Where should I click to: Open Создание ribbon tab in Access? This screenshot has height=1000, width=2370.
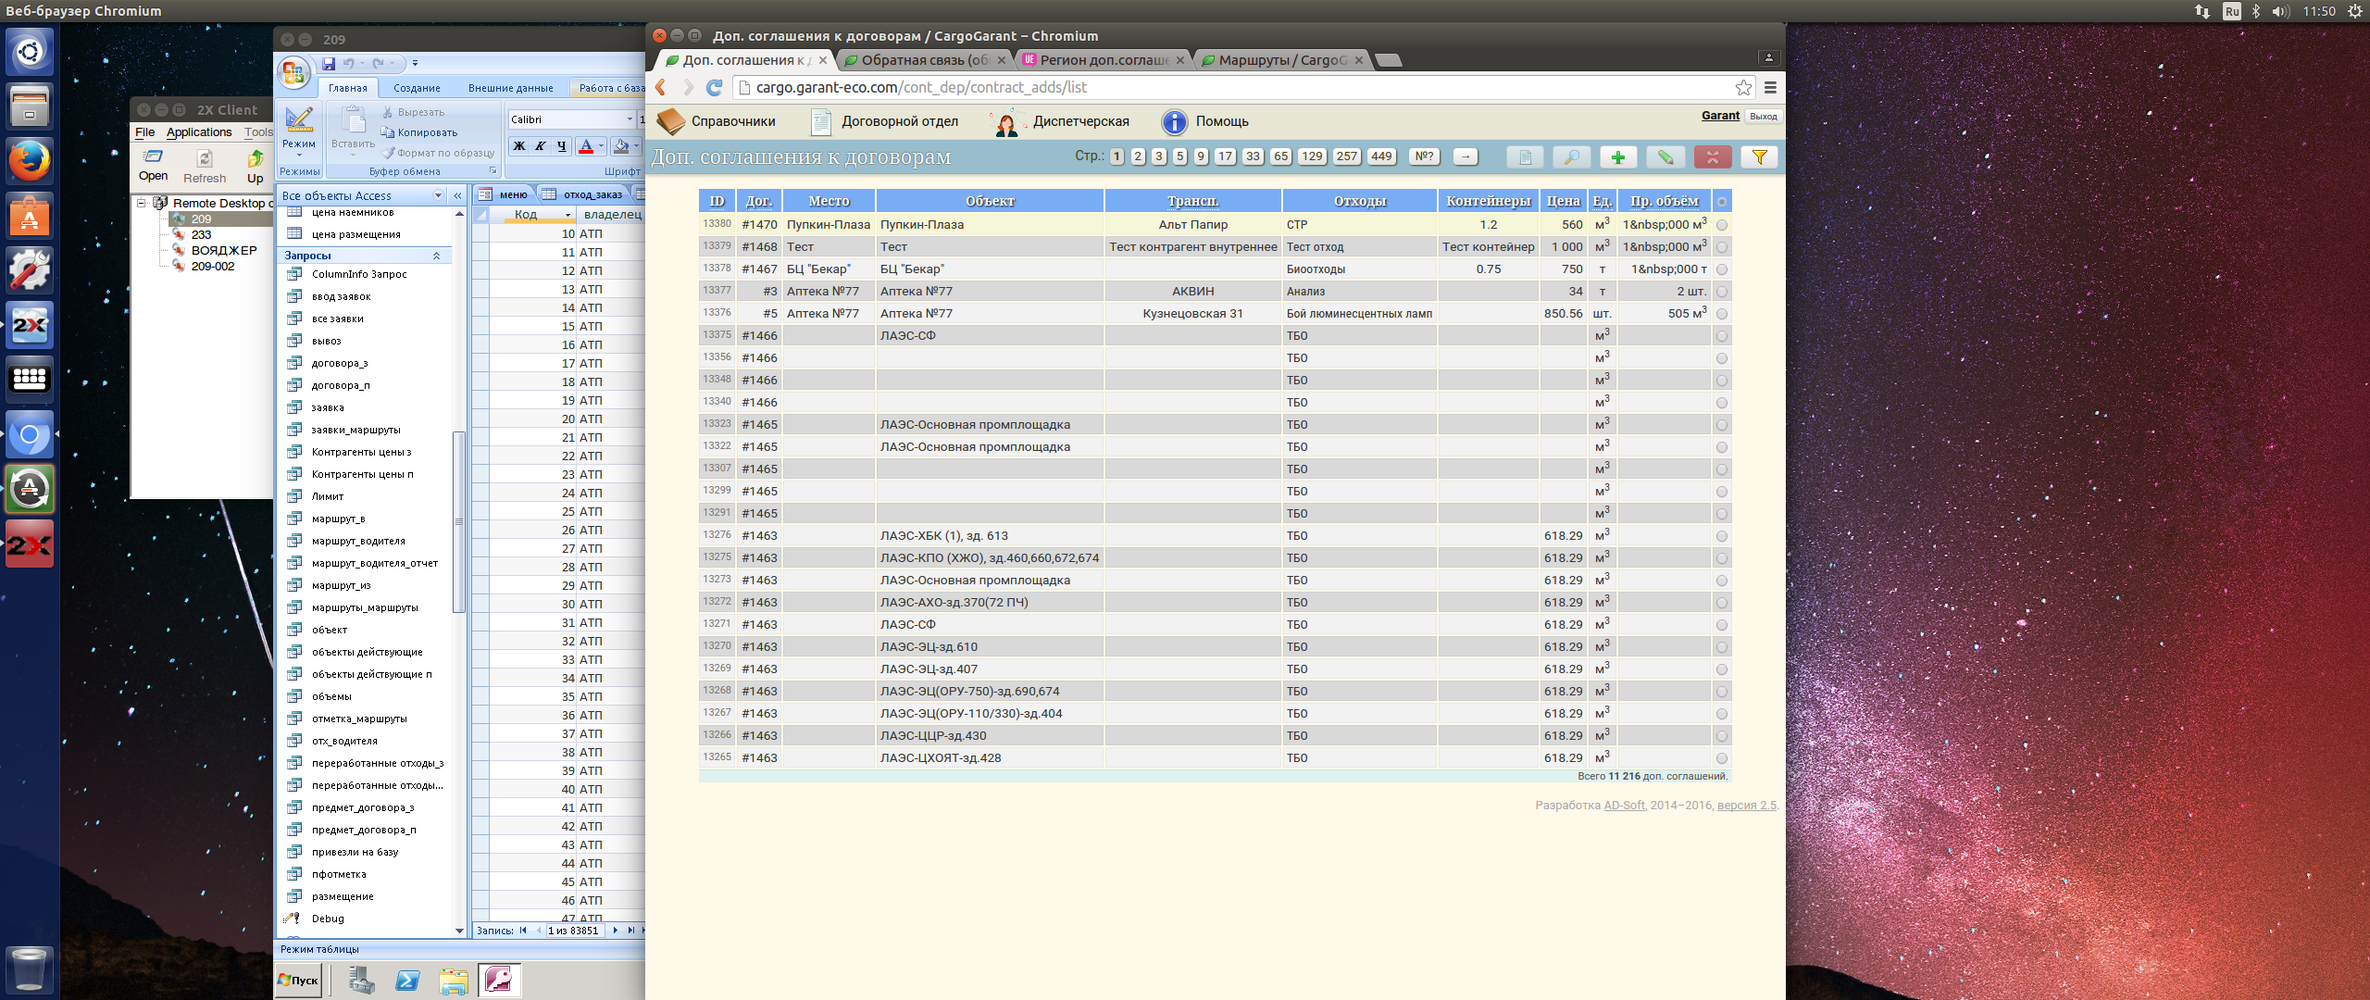point(417,88)
